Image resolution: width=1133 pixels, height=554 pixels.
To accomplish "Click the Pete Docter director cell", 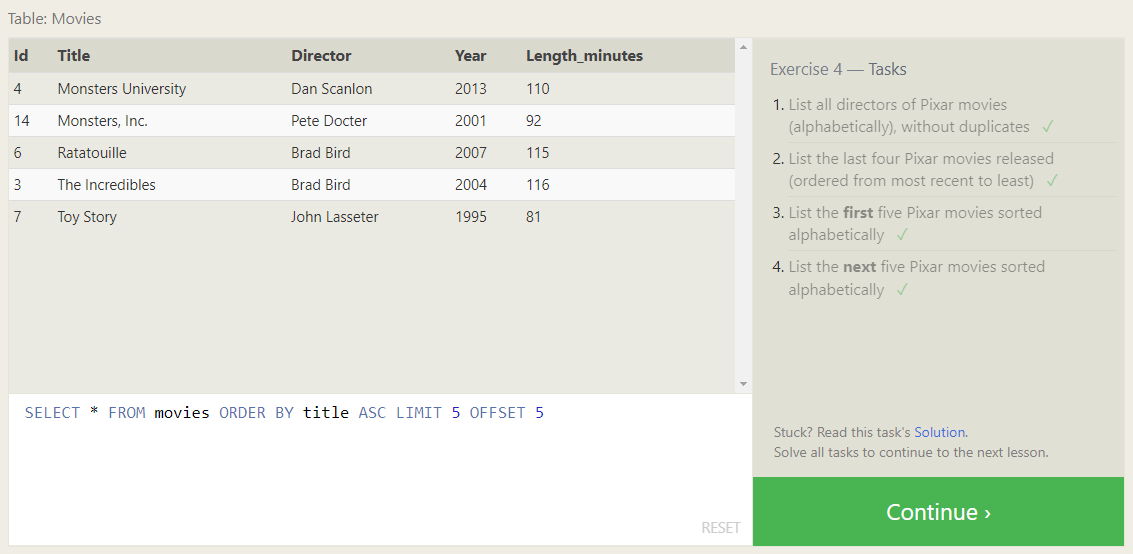I will tap(329, 121).
